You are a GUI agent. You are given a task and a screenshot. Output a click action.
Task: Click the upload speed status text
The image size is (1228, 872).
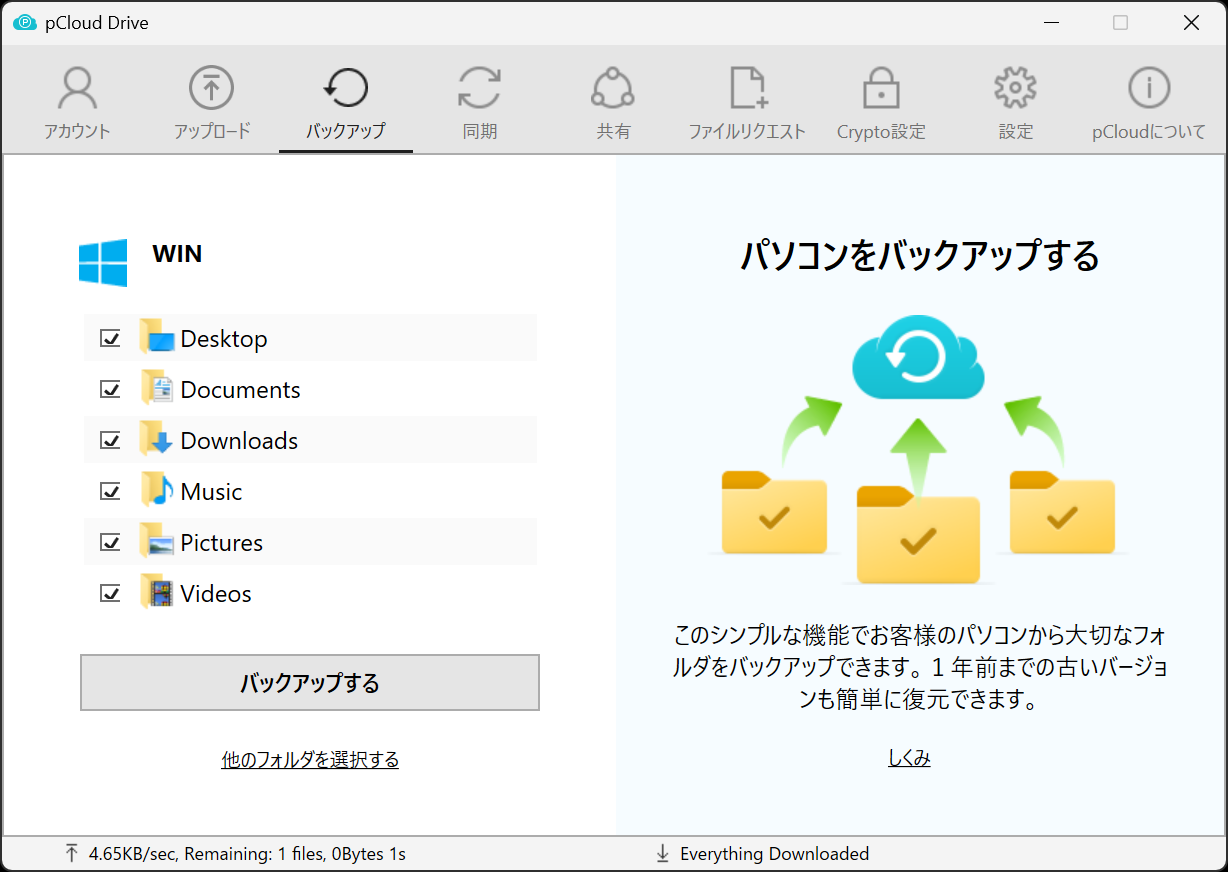pos(247,854)
